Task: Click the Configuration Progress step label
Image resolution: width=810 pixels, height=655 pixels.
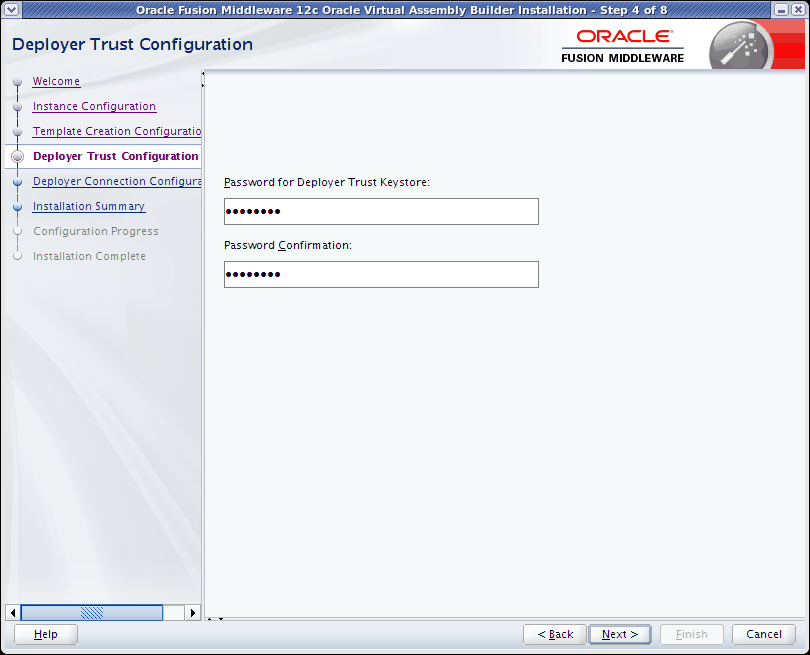Action: pos(96,231)
